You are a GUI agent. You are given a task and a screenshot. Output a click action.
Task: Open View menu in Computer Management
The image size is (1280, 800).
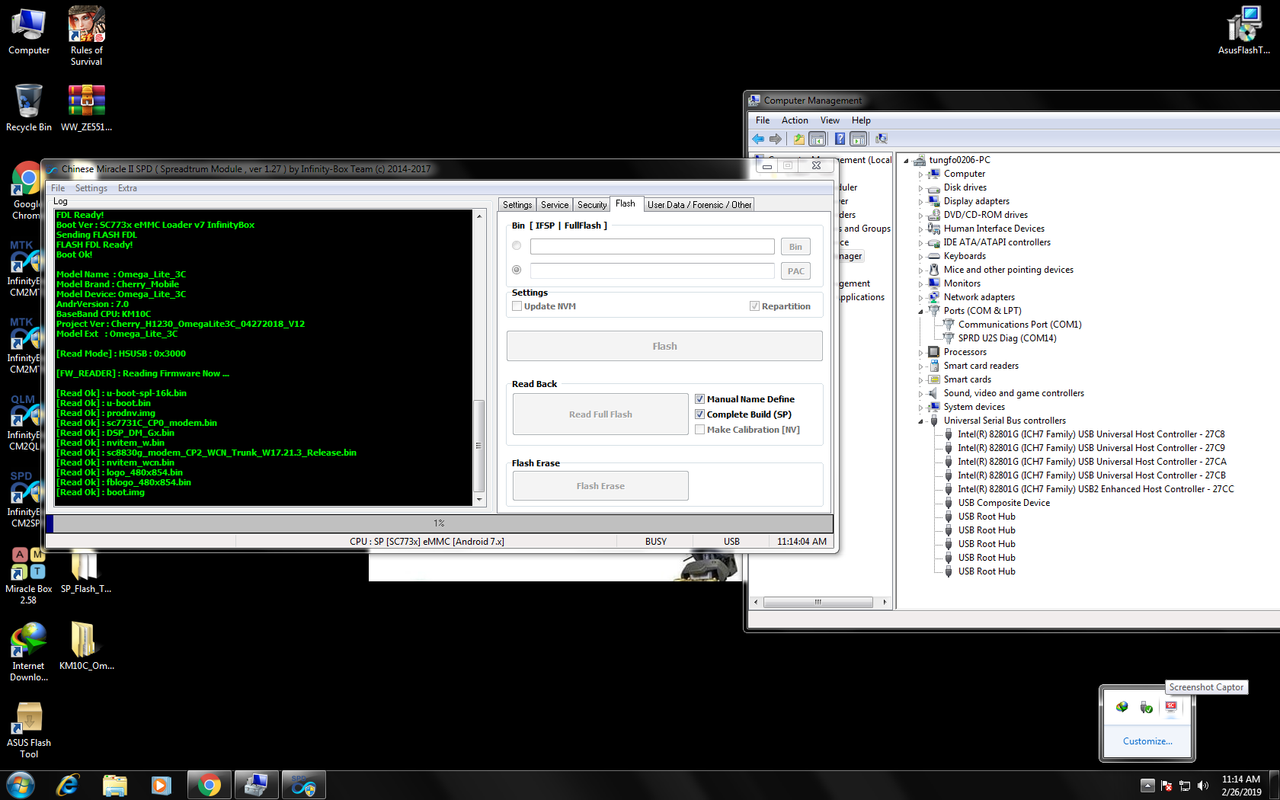(830, 120)
